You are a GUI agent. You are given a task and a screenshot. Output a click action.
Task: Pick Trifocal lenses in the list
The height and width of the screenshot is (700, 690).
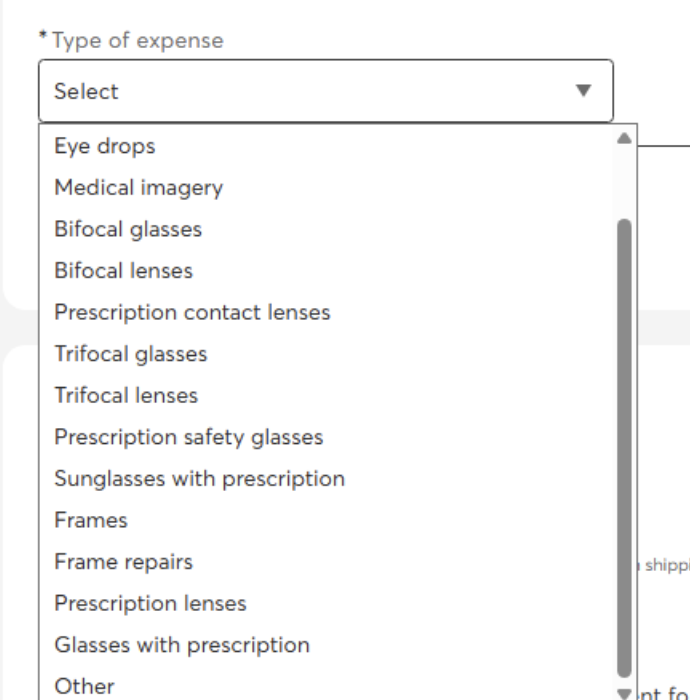126,395
